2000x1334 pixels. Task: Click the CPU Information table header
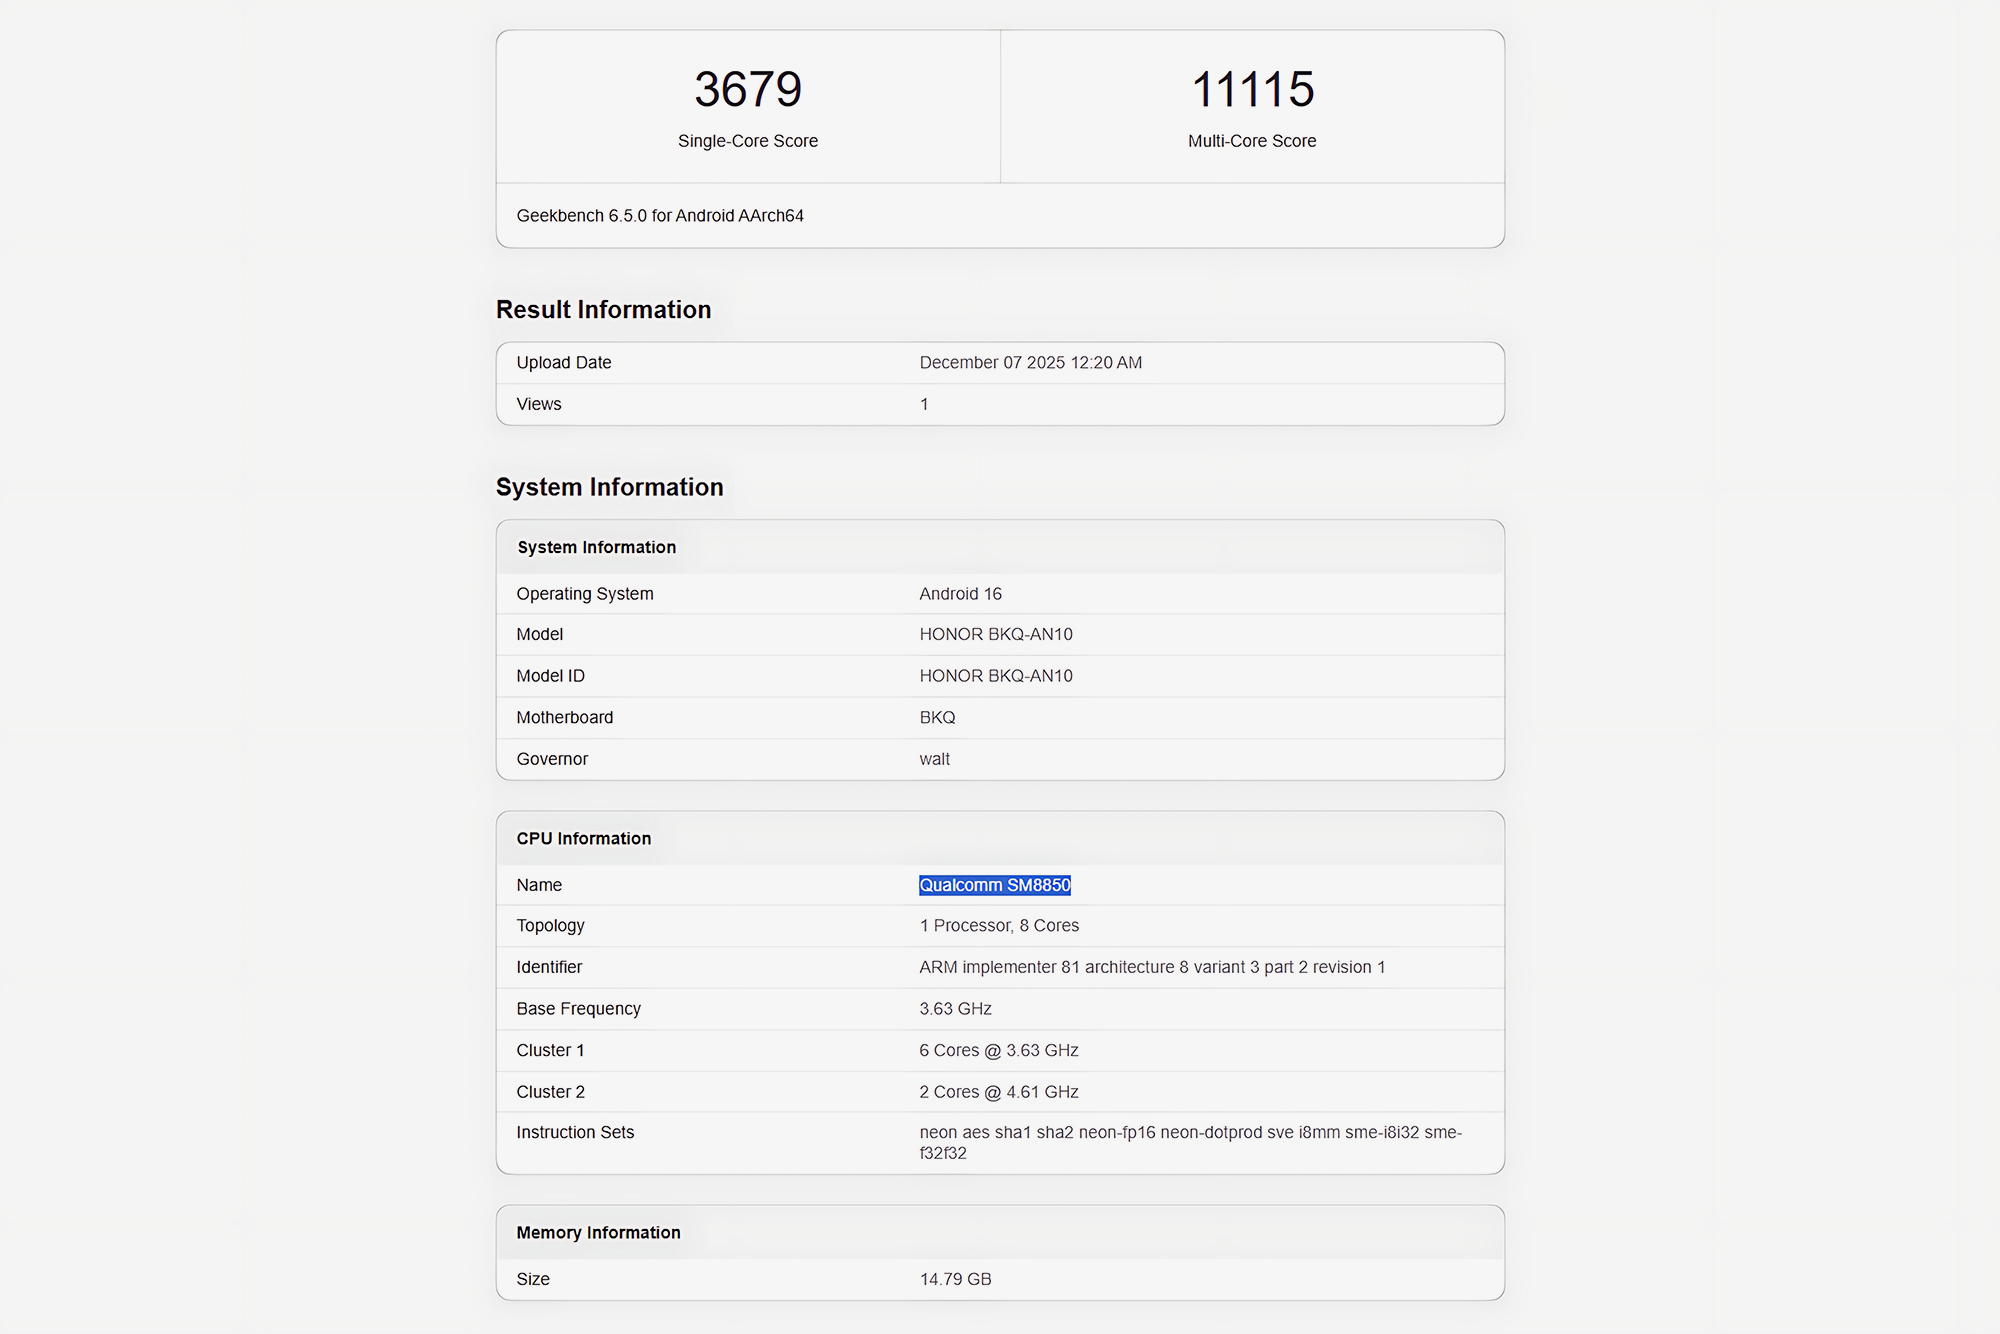point(583,839)
